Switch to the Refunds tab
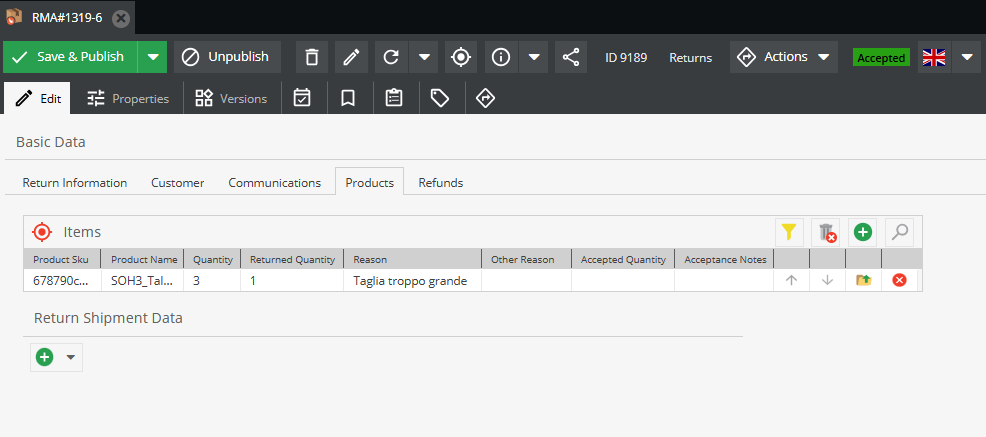 click(x=440, y=183)
